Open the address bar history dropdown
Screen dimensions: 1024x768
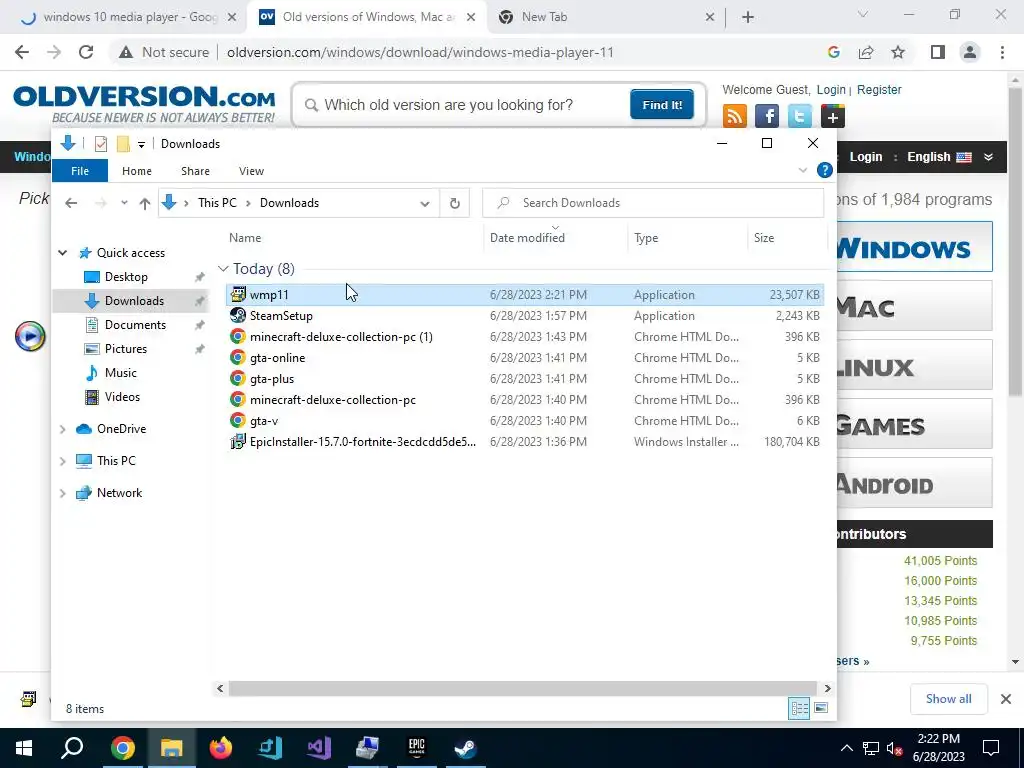[x=425, y=204]
